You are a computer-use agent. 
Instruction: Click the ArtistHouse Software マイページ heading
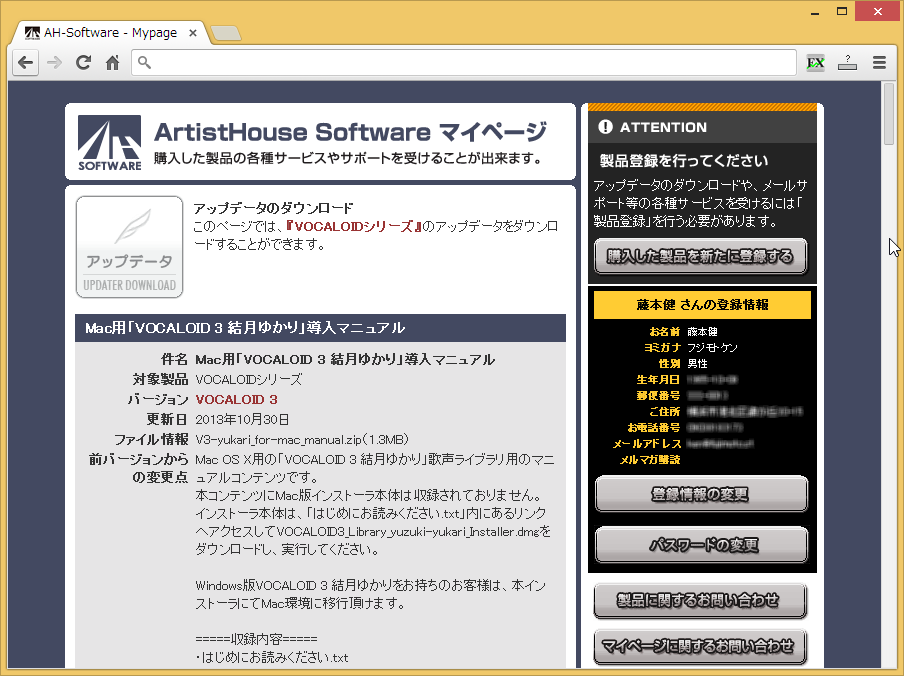tap(350, 132)
